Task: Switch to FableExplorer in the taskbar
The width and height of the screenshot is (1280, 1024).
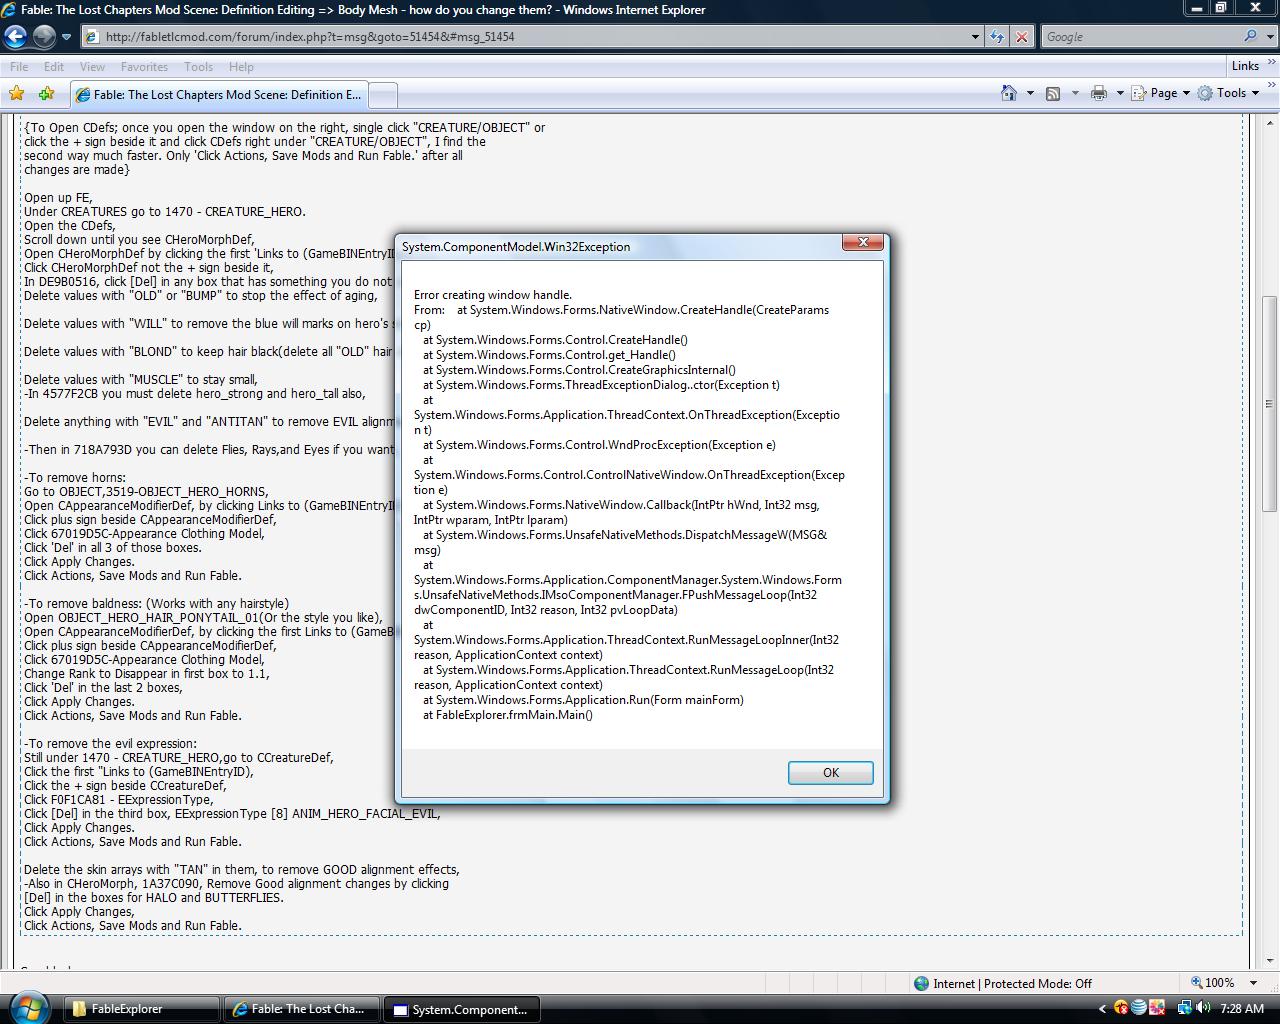Action: [141, 1009]
